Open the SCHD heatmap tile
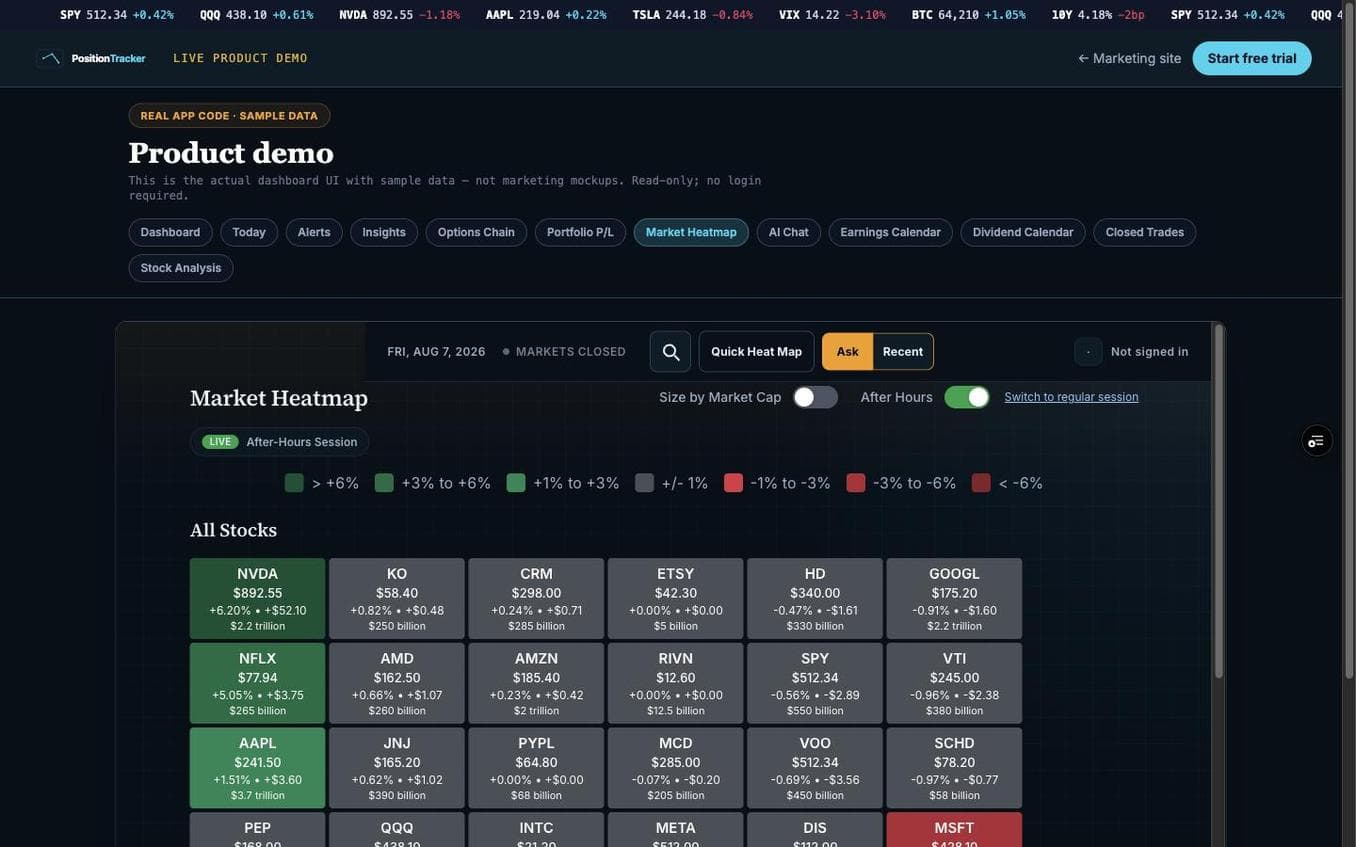 (955, 768)
